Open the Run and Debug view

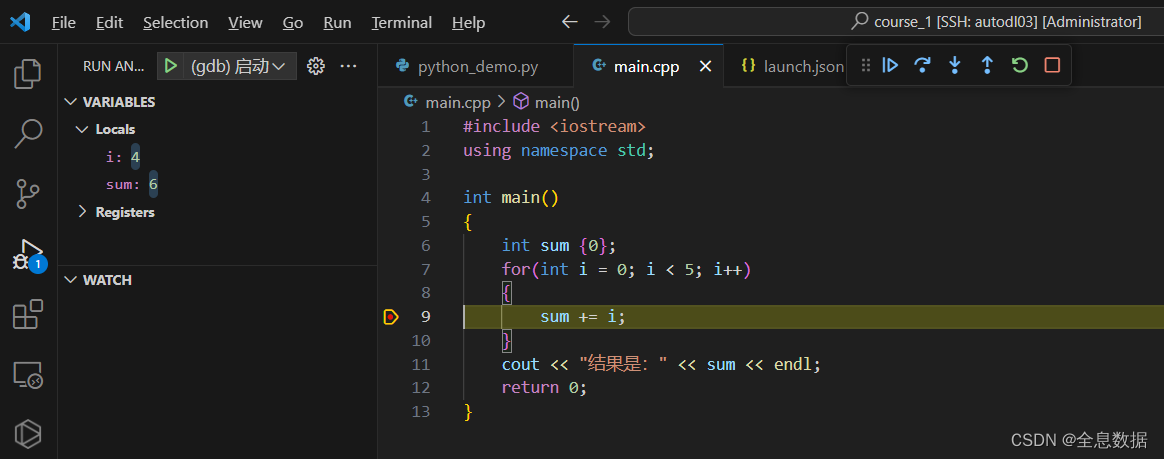click(x=28, y=255)
